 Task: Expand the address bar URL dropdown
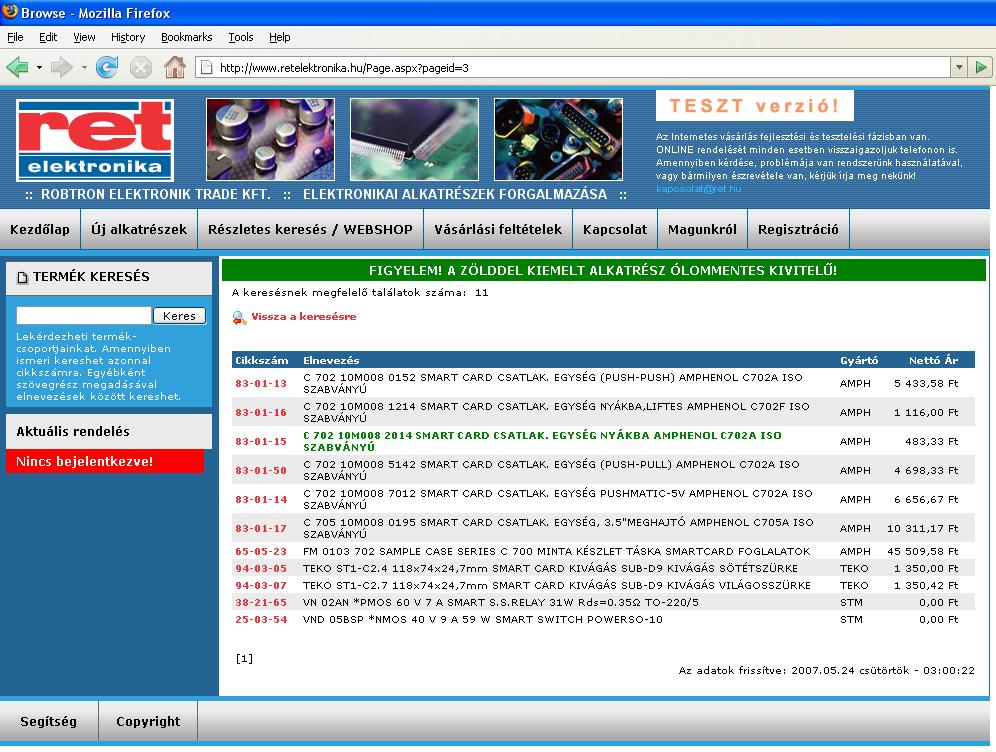pos(959,67)
